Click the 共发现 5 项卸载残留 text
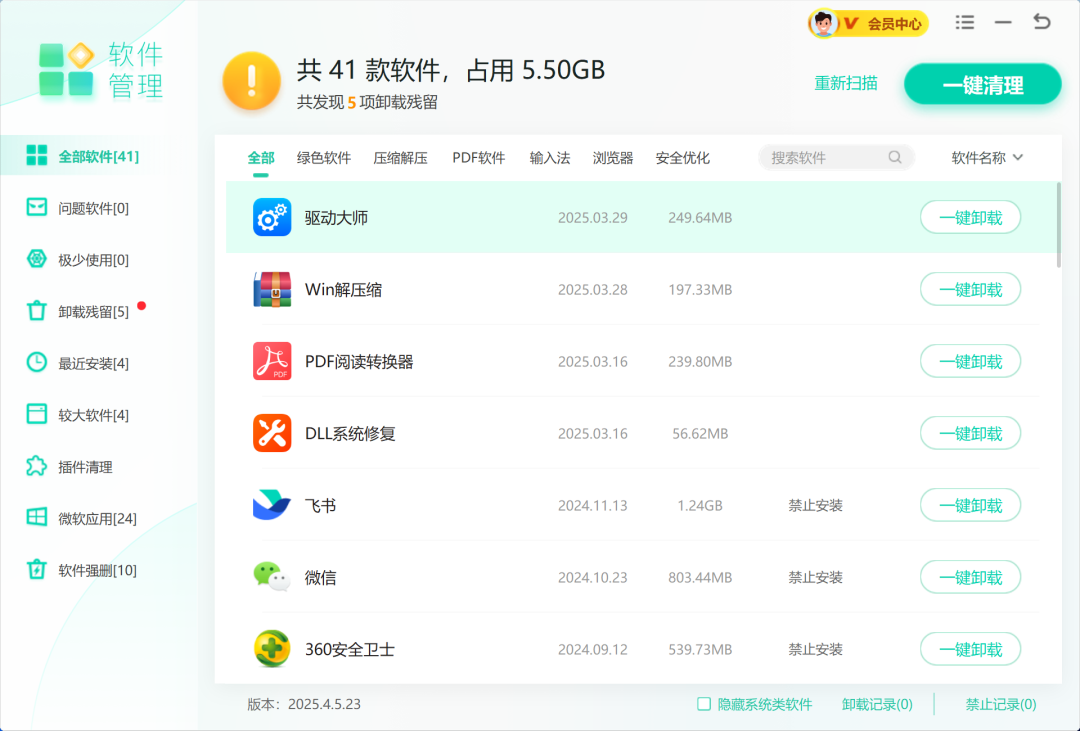 [367, 103]
